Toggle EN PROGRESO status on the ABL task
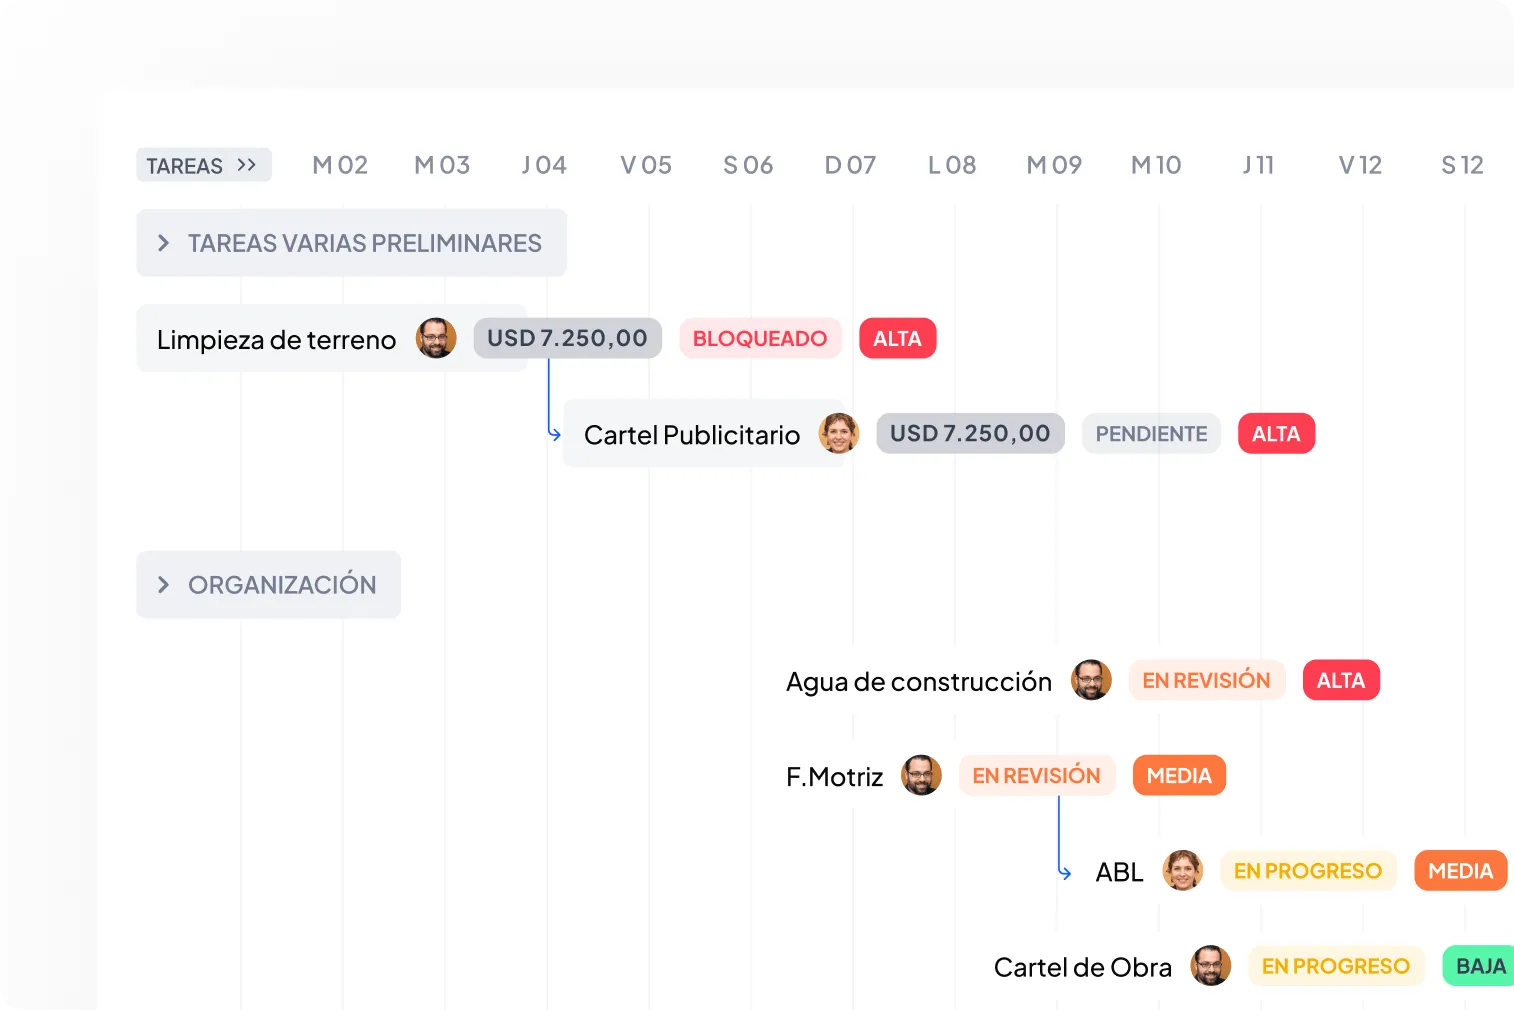 1308,870
